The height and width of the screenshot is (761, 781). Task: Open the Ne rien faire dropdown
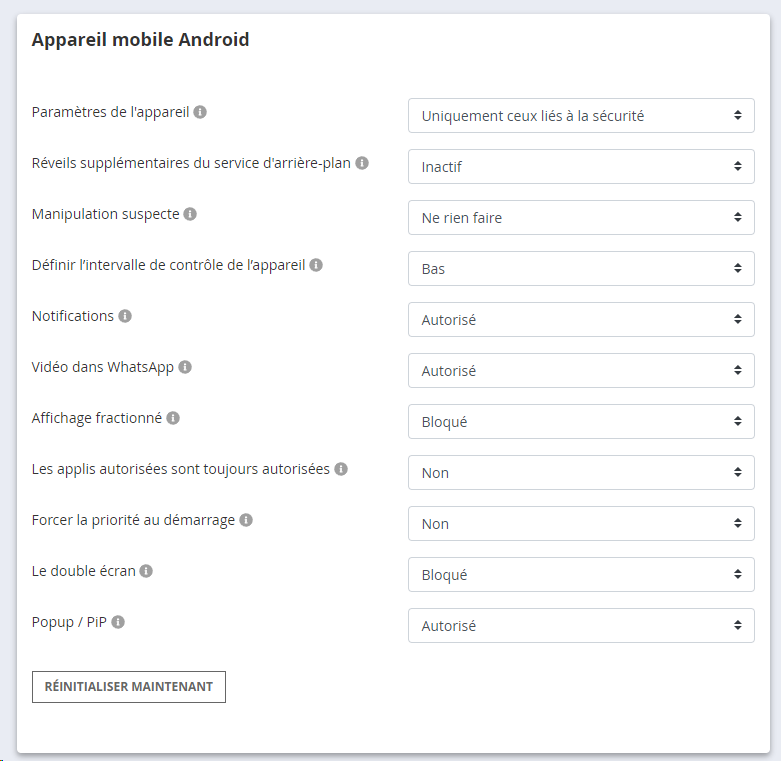click(581, 218)
